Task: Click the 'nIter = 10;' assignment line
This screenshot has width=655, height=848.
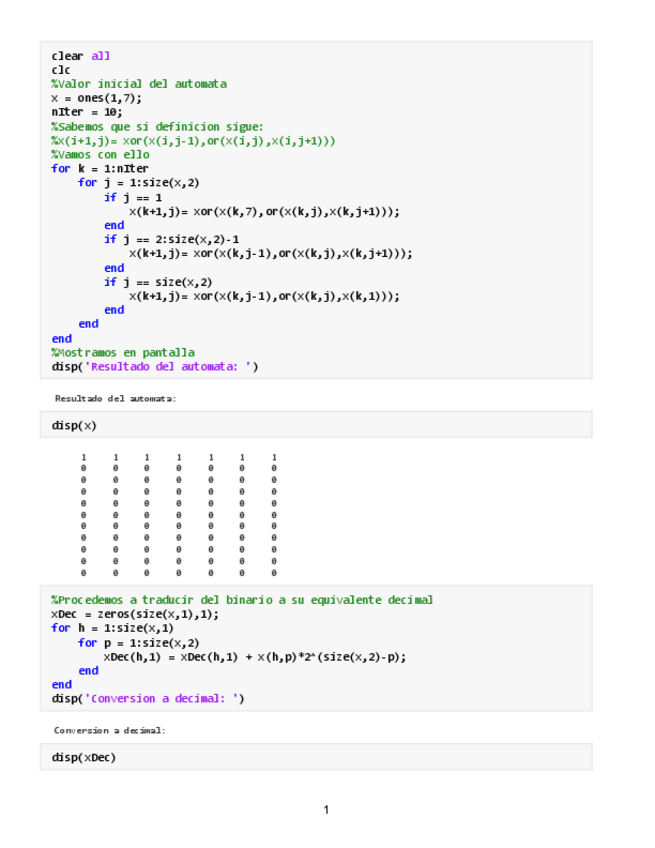Action: pyautogui.click(x=87, y=112)
